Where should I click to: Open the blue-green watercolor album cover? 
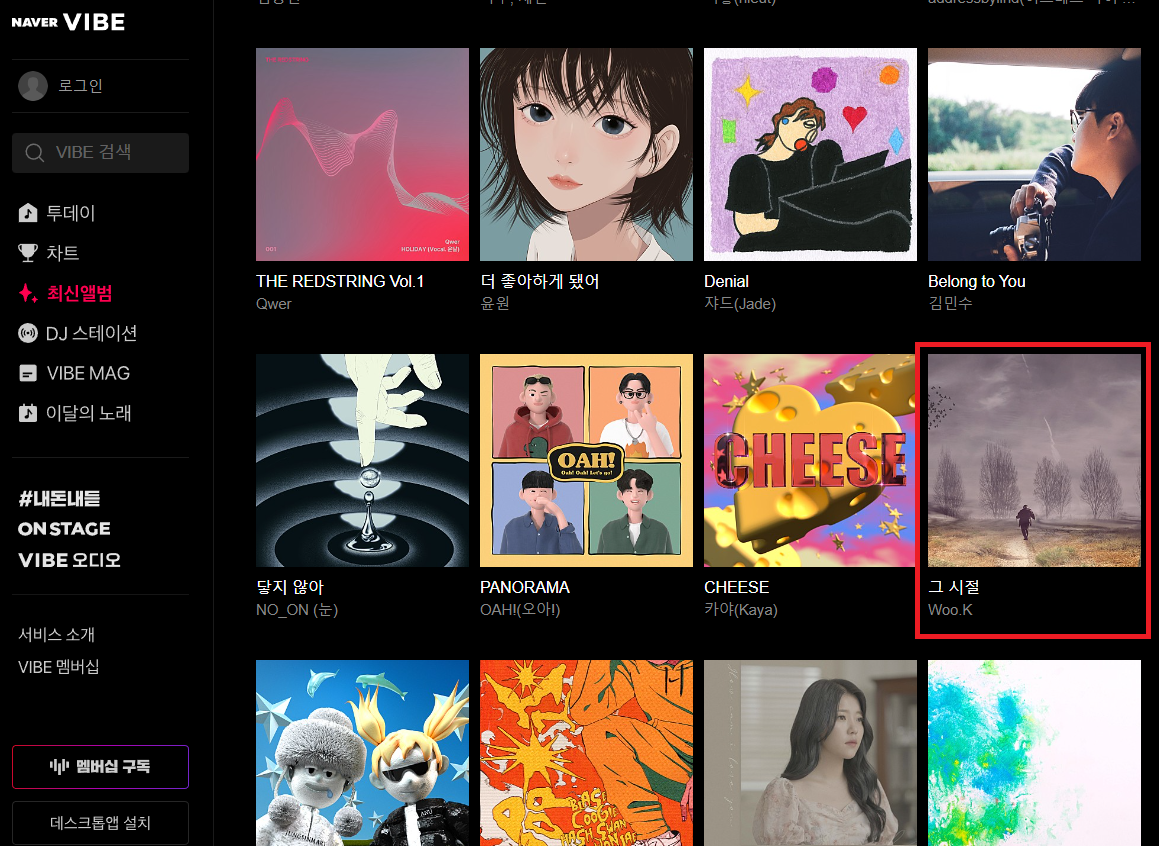click(x=1034, y=753)
